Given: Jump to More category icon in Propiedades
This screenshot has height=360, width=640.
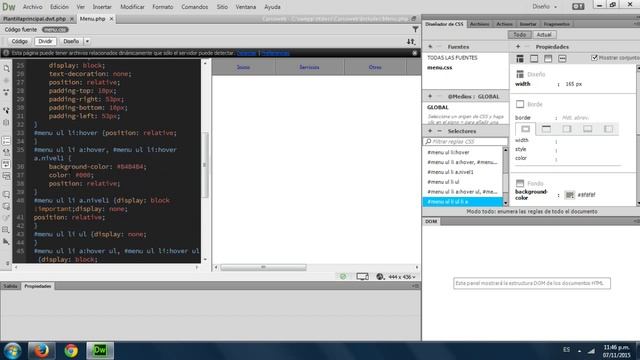Looking at the screenshot, I should [x=562, y=59].
